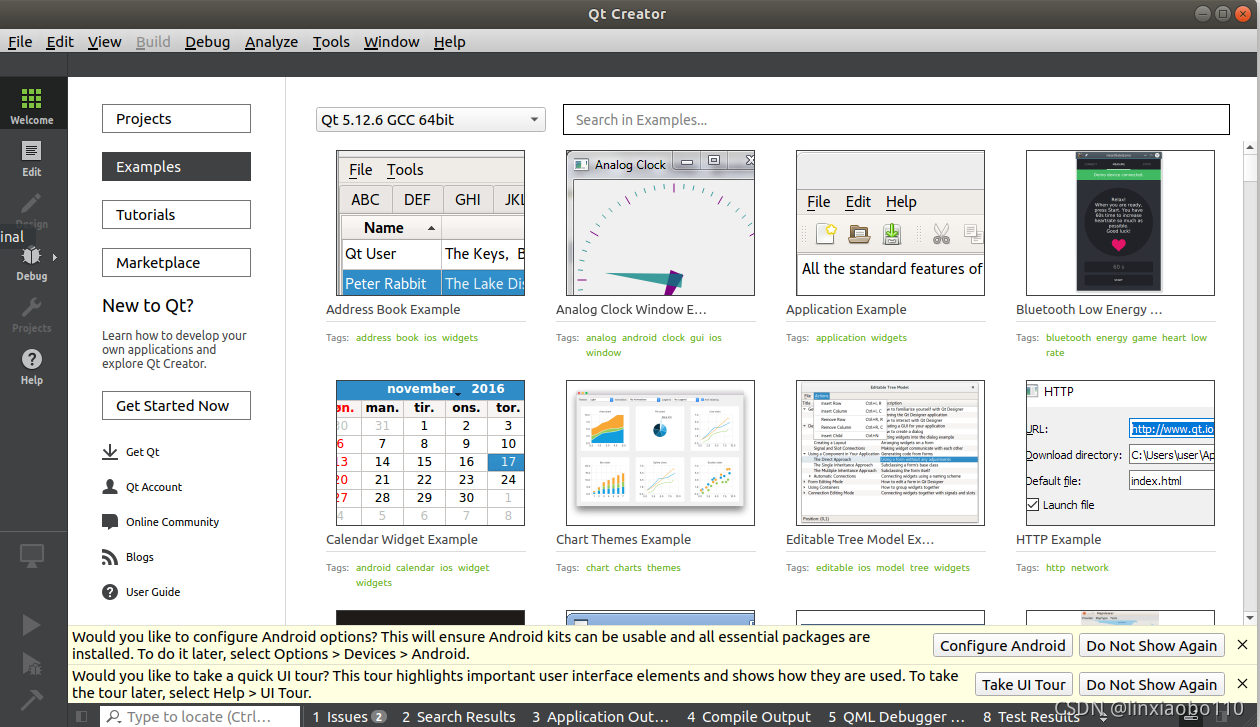Click the Take UI Tour button
1260x727 pixels.
[x=1024, y=685]
